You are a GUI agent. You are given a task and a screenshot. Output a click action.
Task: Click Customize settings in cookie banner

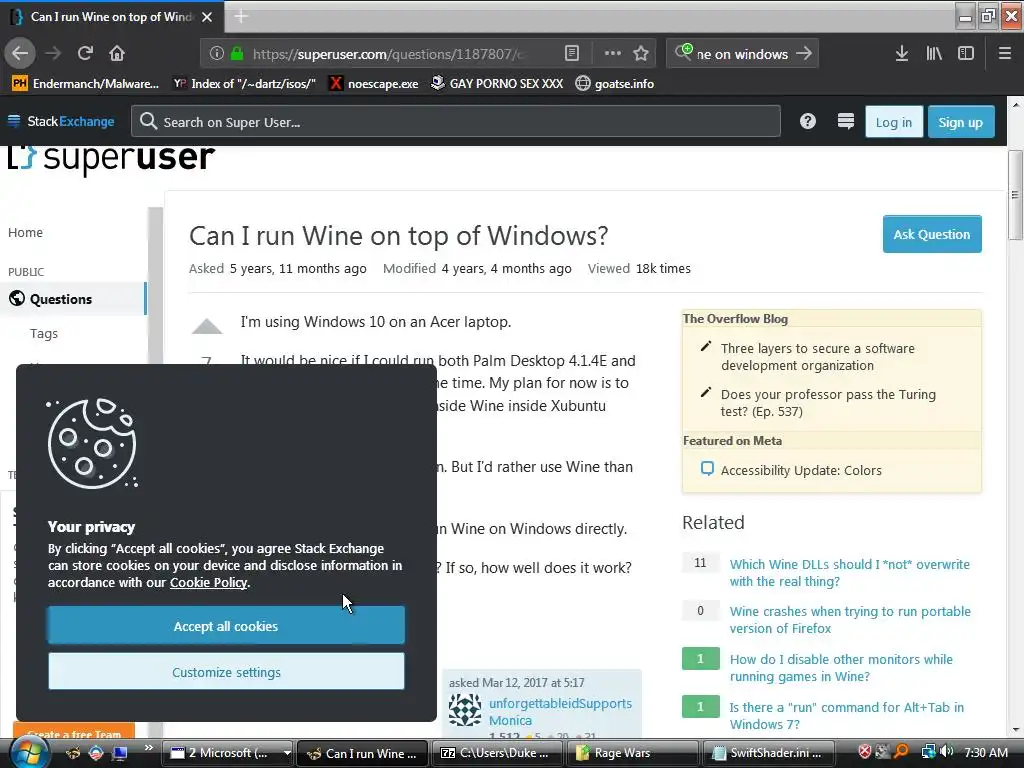coord(226,672)
